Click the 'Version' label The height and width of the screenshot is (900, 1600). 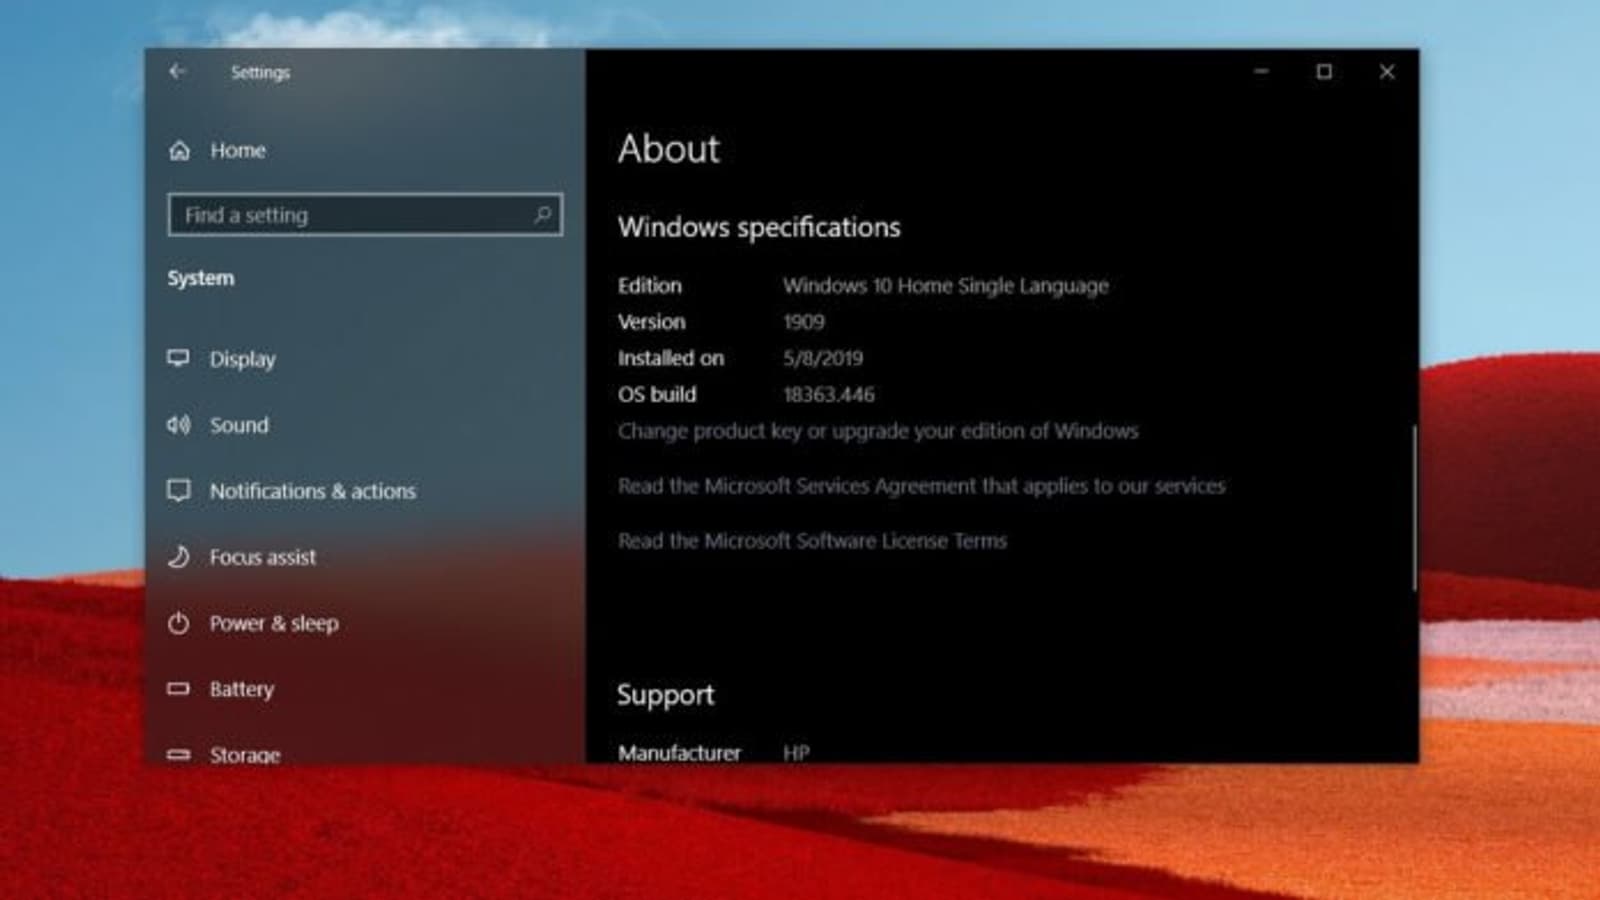pos(652,322)
